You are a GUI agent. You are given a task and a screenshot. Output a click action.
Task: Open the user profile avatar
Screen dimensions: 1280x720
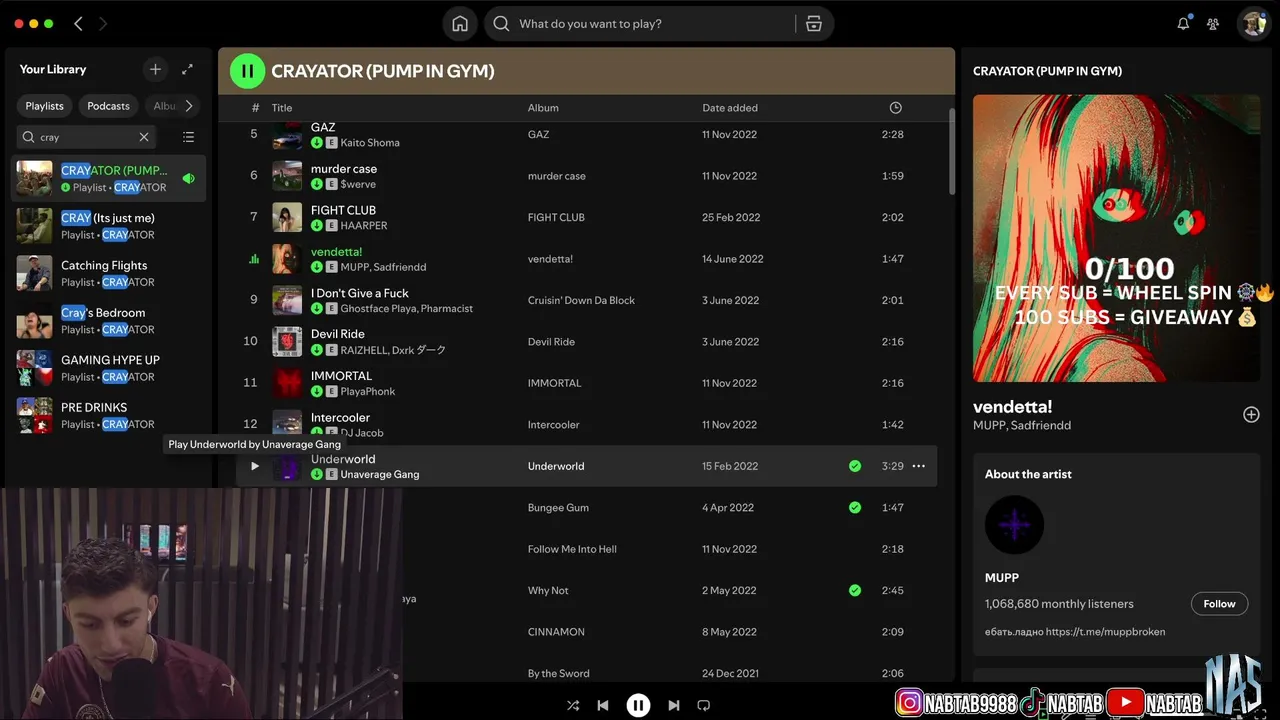(x=1253, y=24)
